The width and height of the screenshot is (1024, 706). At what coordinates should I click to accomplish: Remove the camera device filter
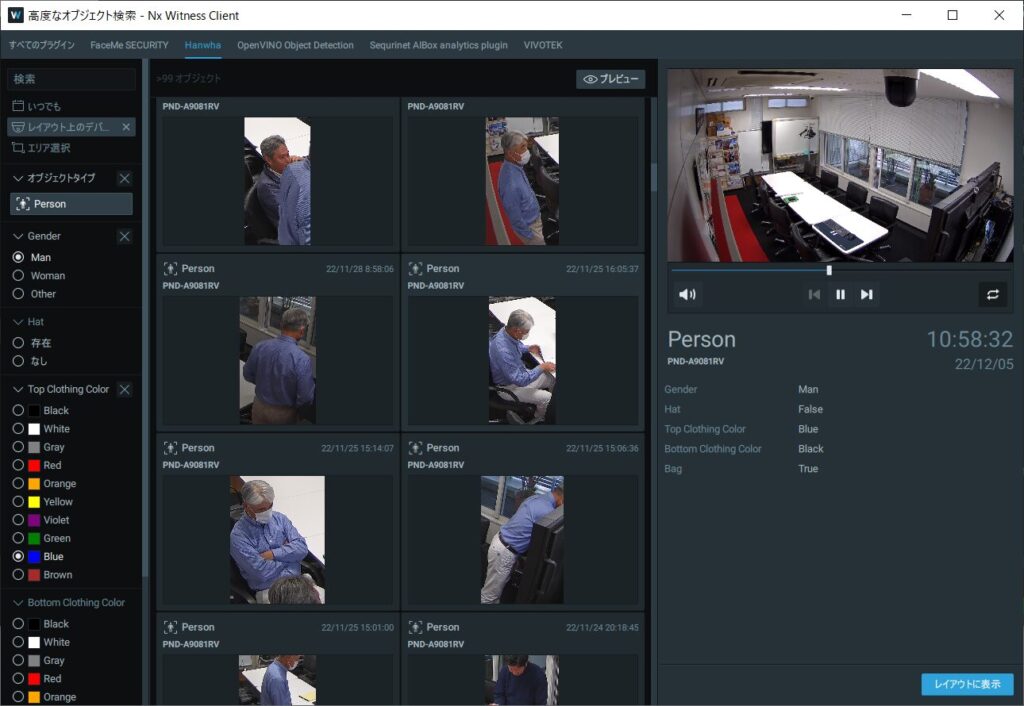pos(126,127)
